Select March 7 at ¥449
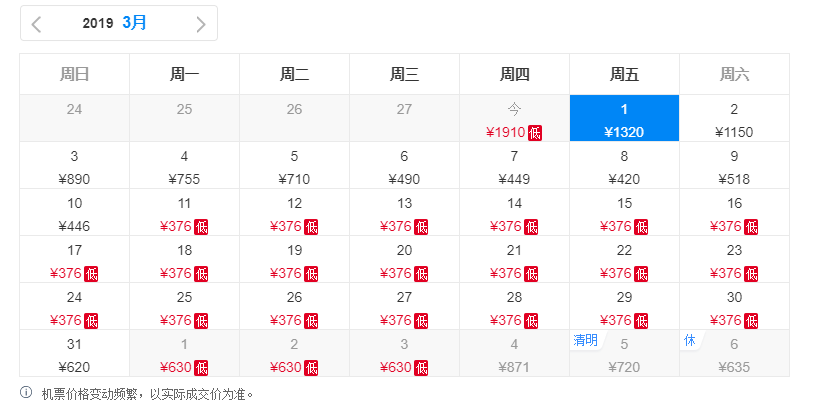This screenshot has width=815, height=412. [x=515, y=165]
